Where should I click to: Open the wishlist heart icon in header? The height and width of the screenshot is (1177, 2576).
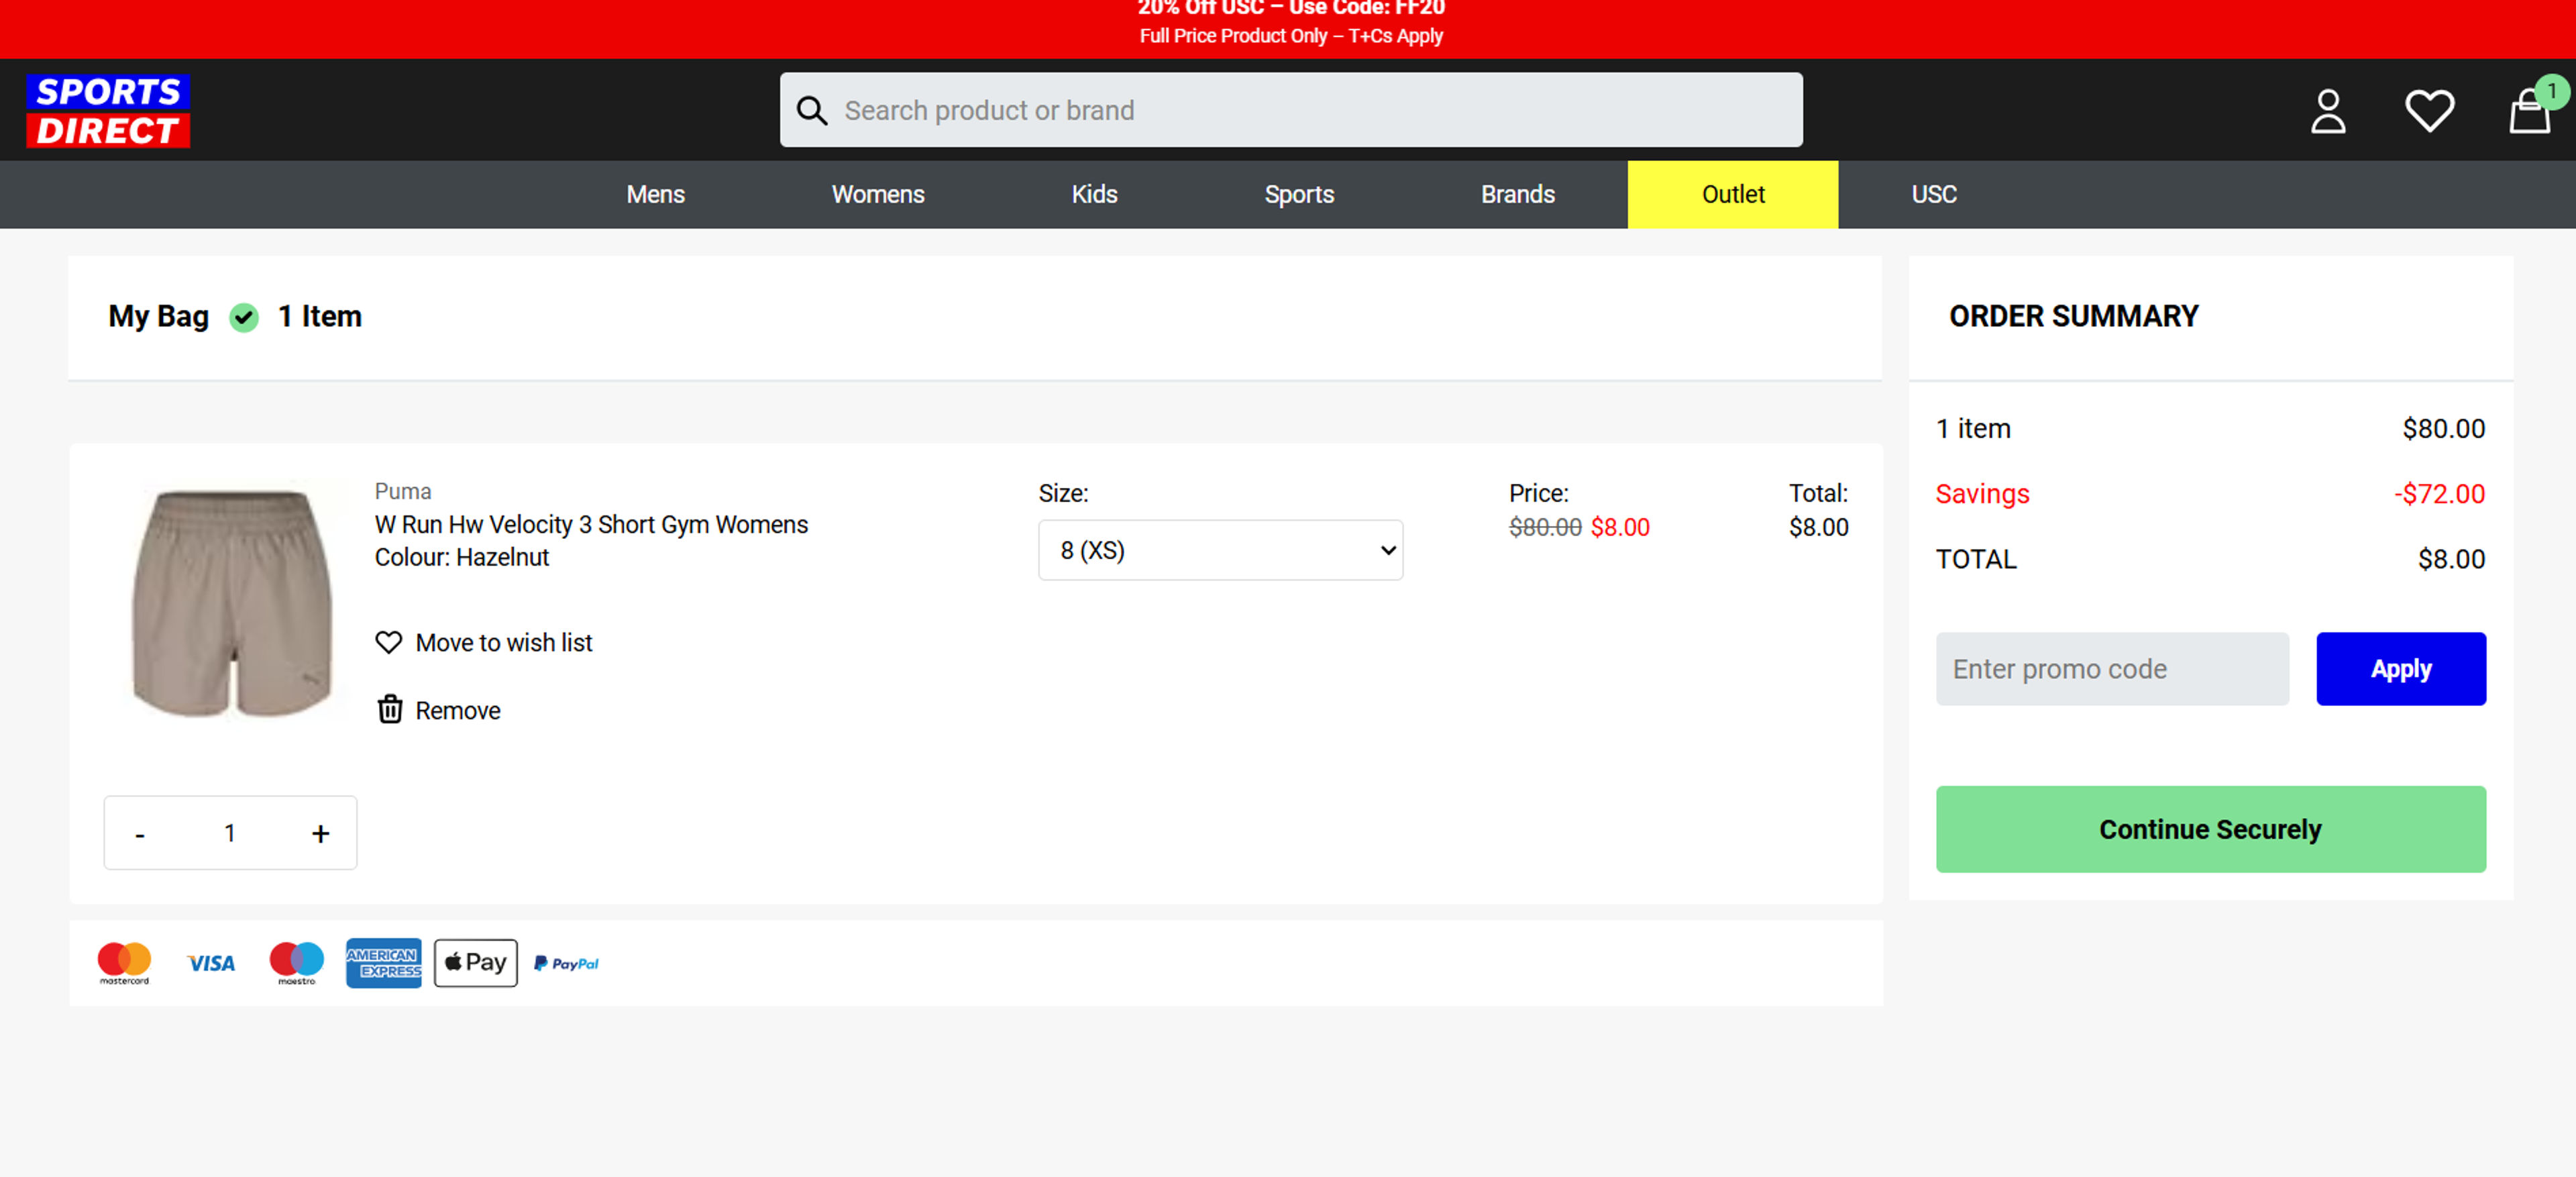click(x=2429, y=111)
